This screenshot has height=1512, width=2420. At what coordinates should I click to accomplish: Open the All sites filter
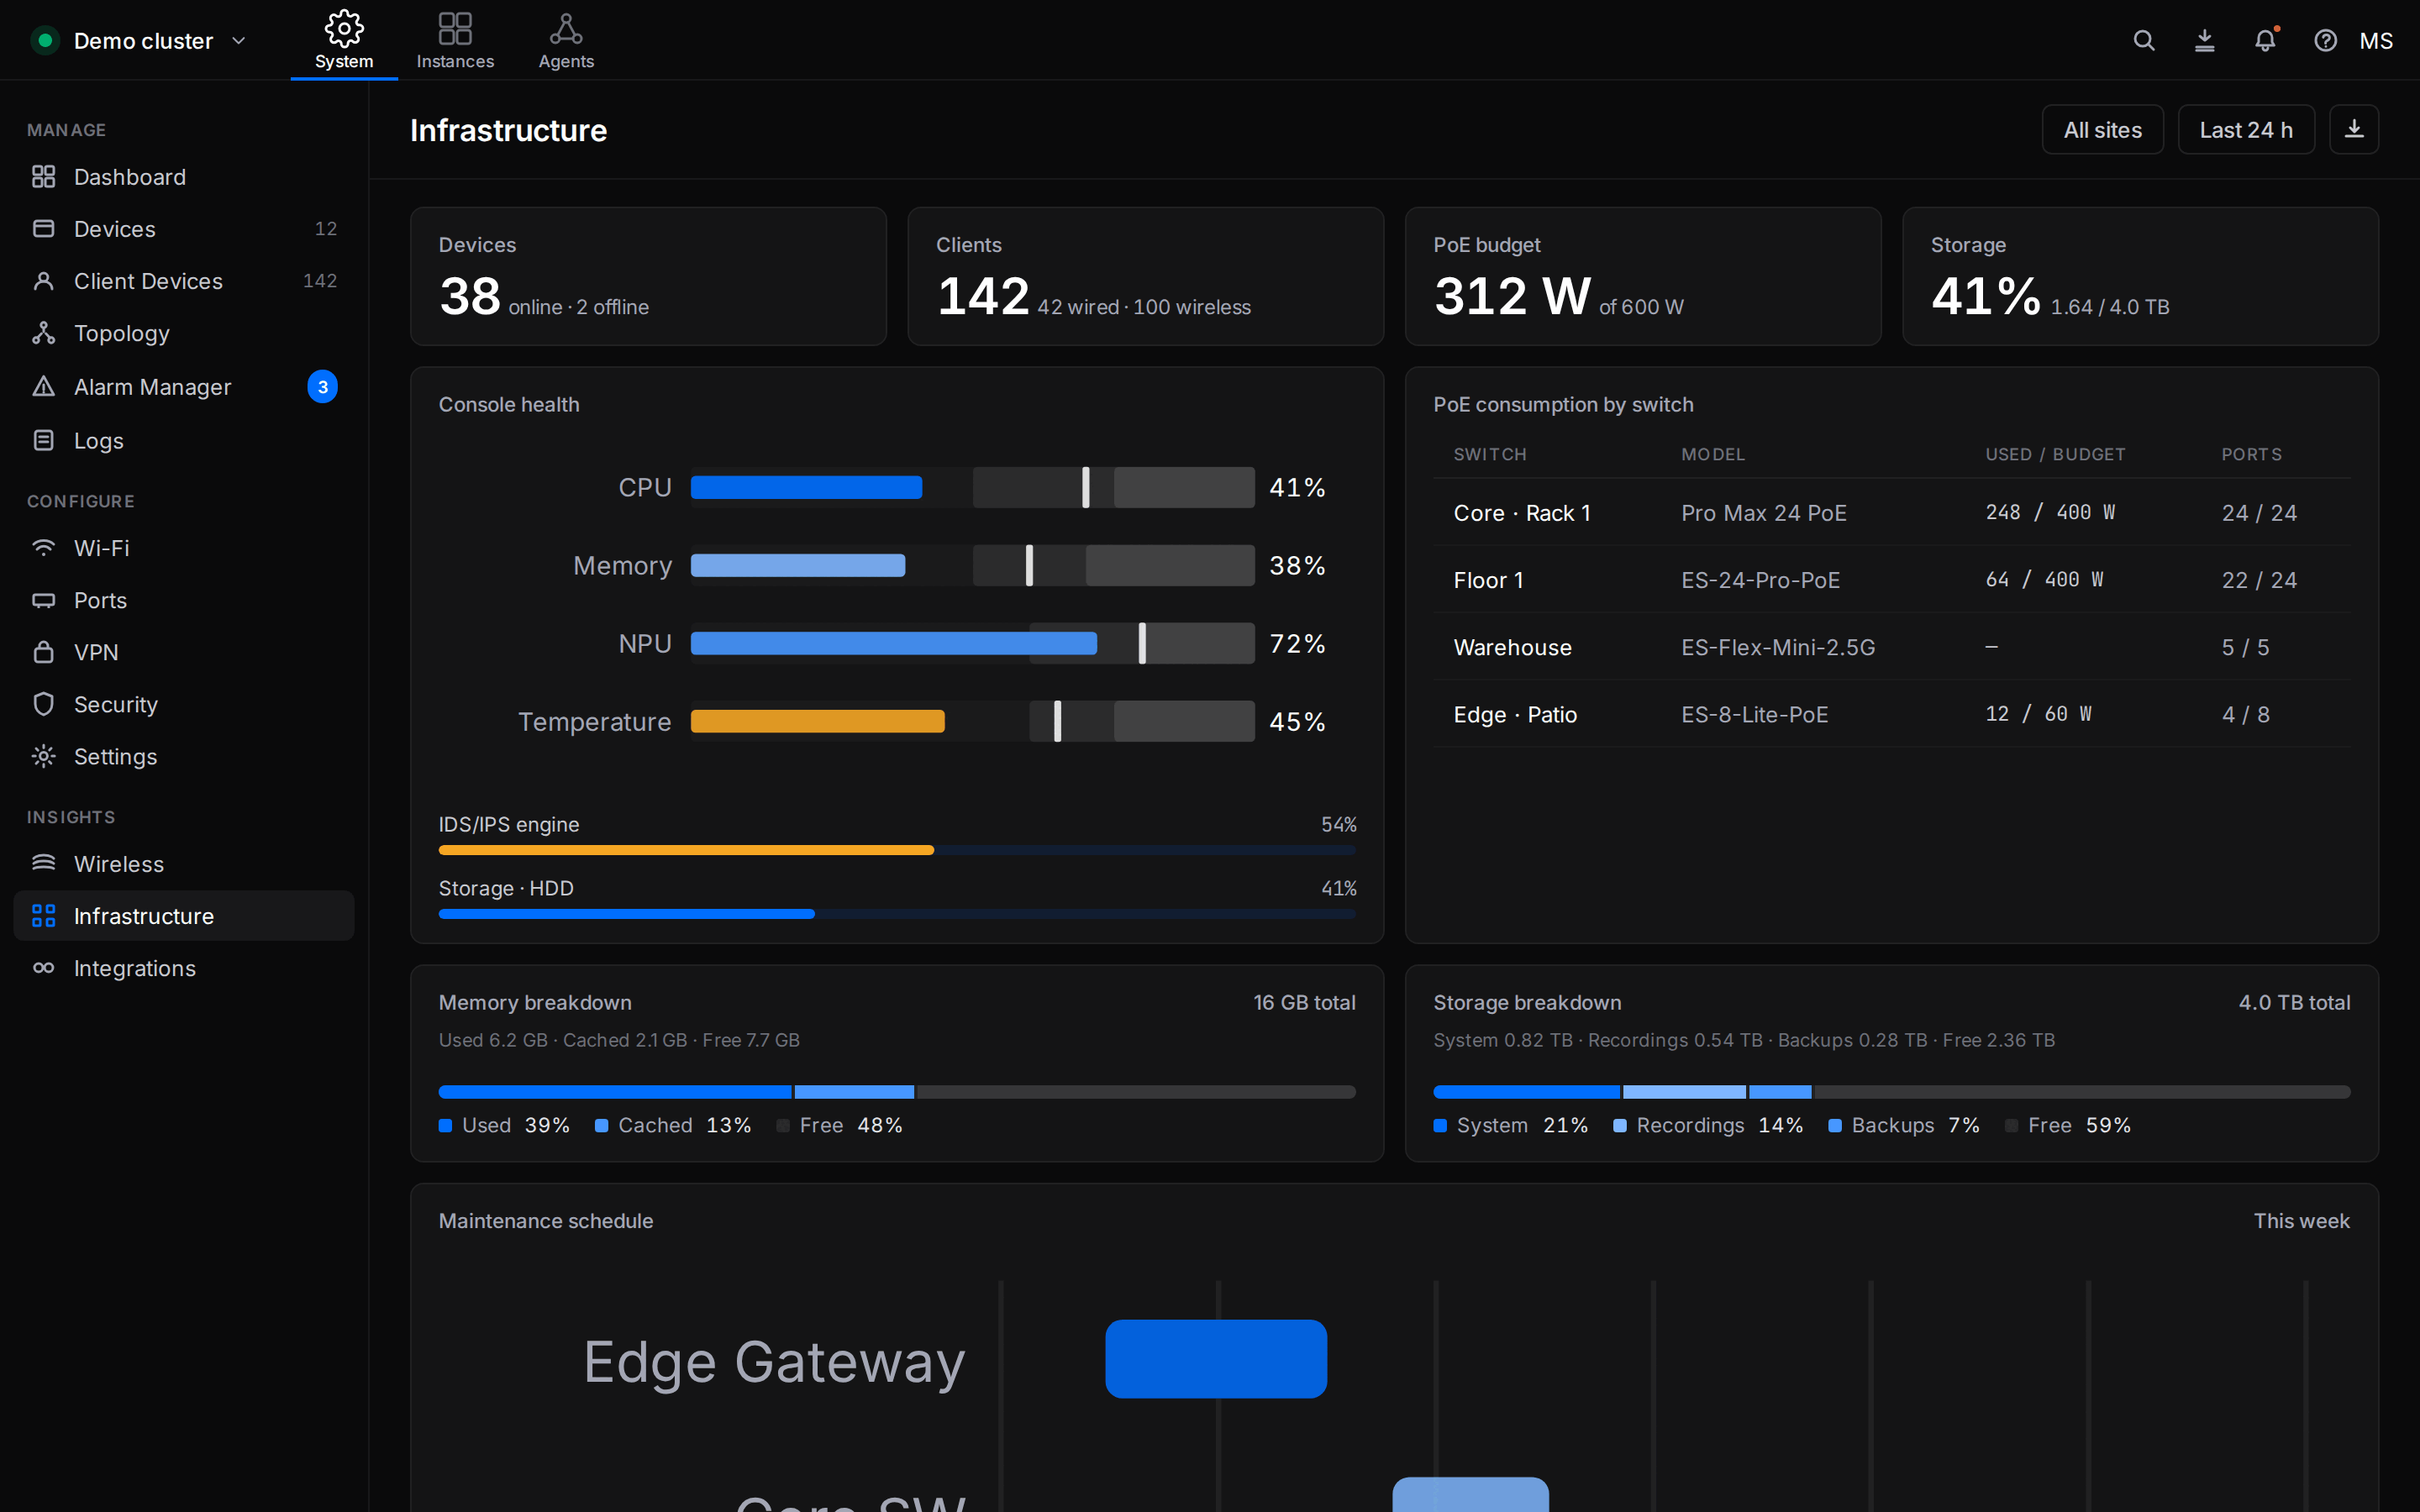coord(2102,130)
